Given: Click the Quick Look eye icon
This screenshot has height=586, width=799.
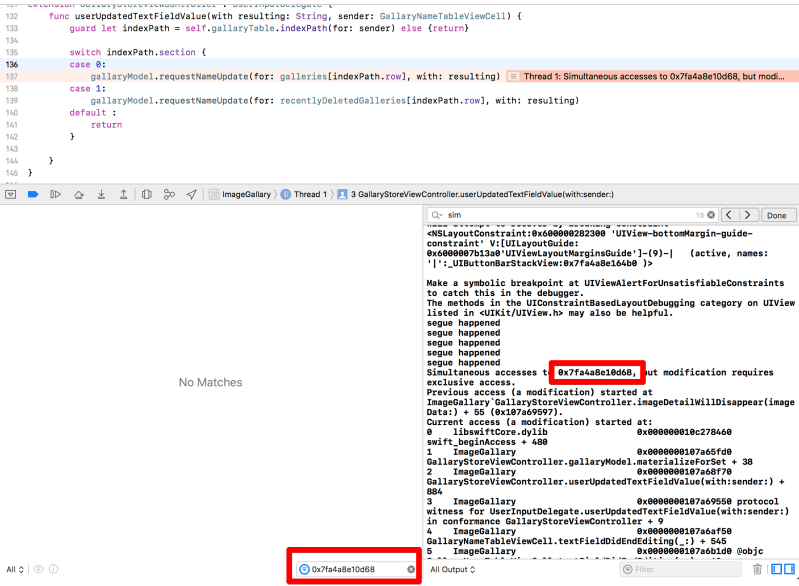Looking at the screenshot, I should pyautogui.click(x=39, y=569).
